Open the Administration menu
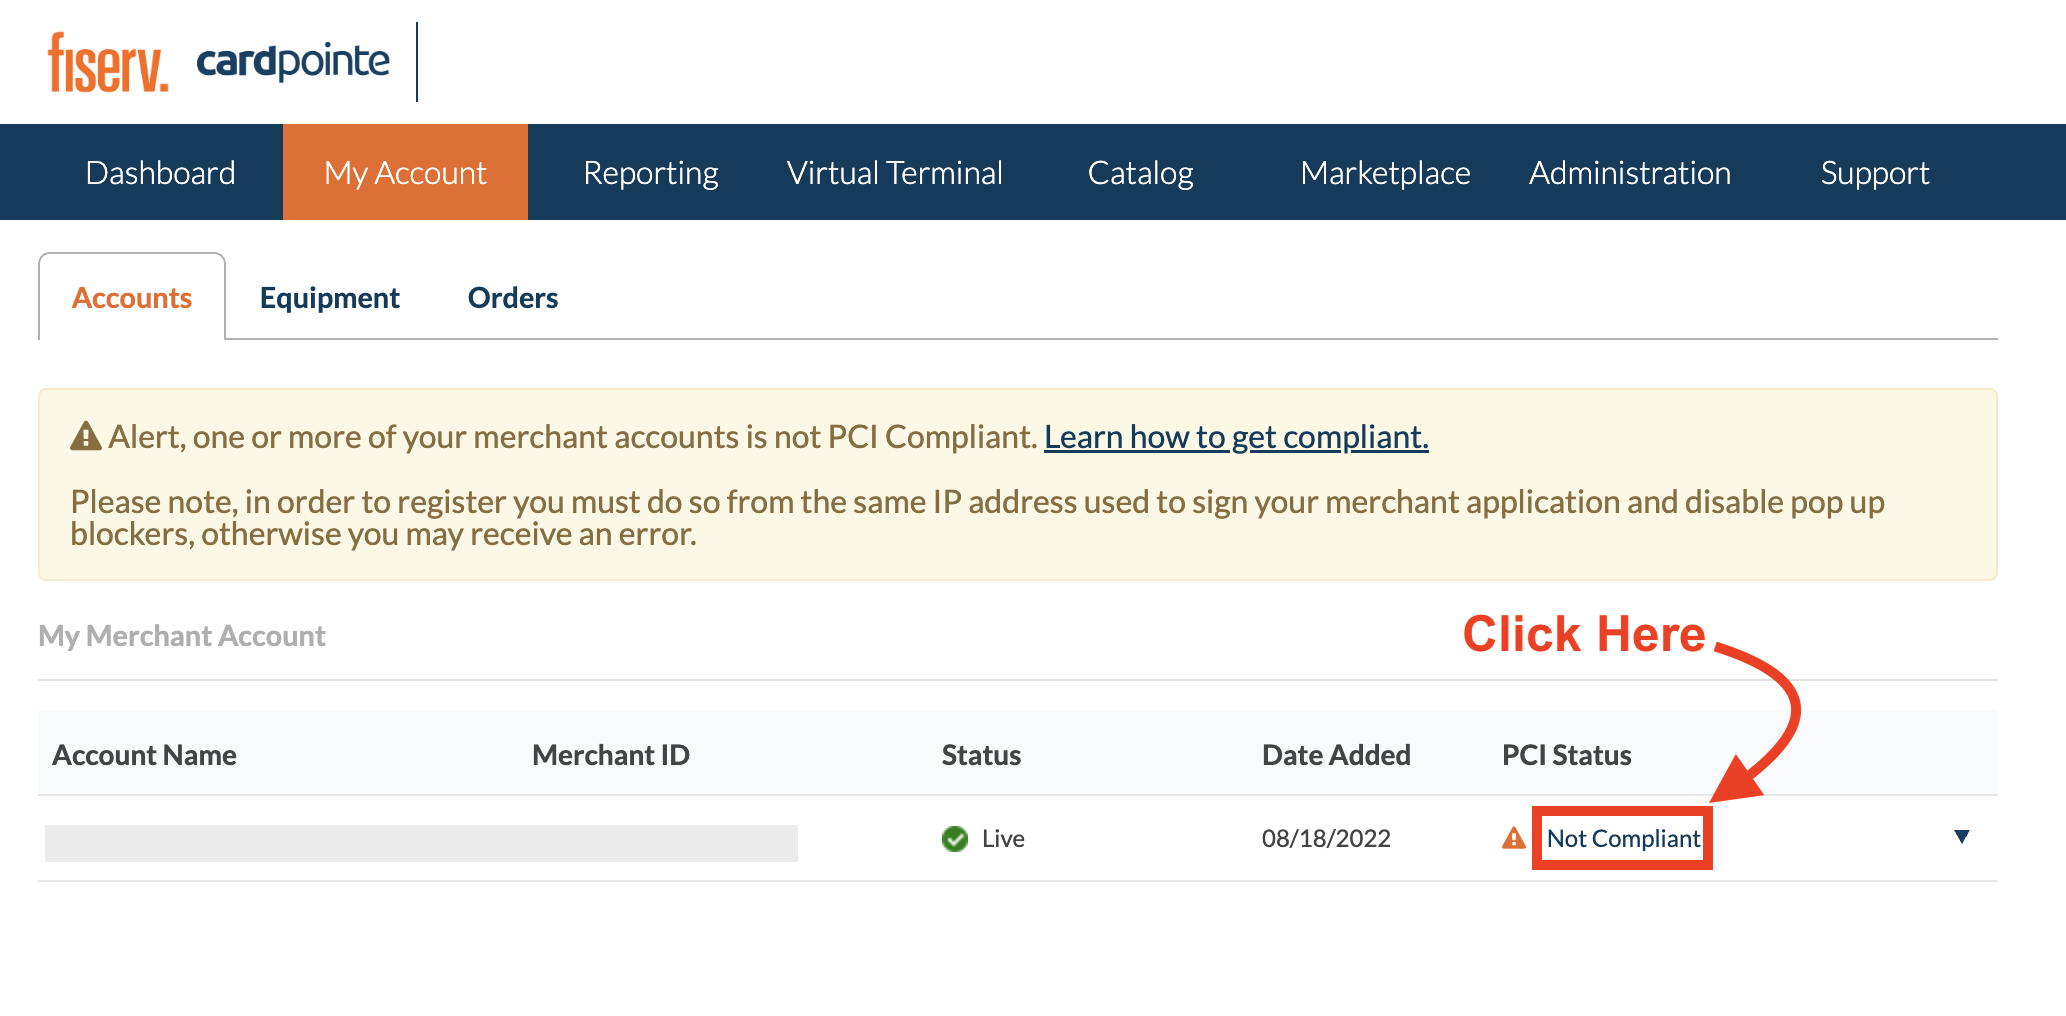The image size is (2066, 1016). pos(1630,173)
